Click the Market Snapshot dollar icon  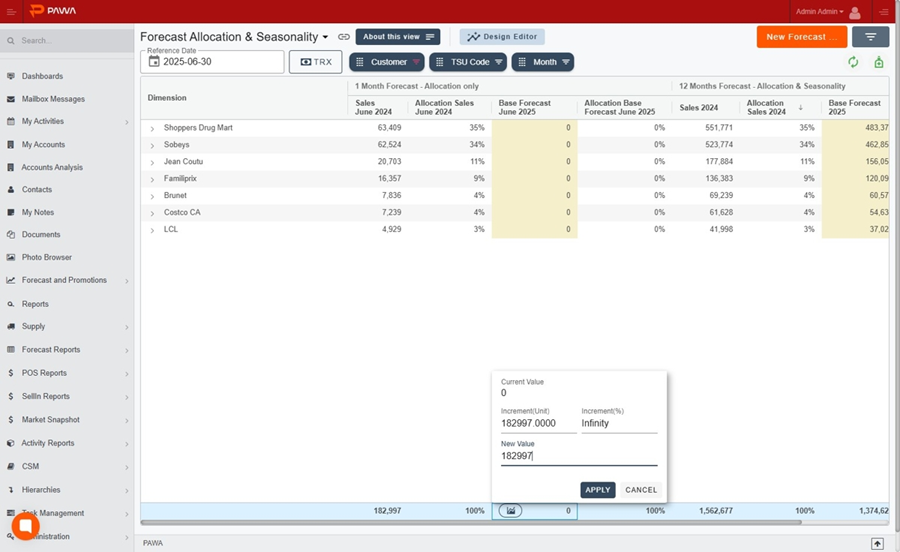tap(11, 420)
